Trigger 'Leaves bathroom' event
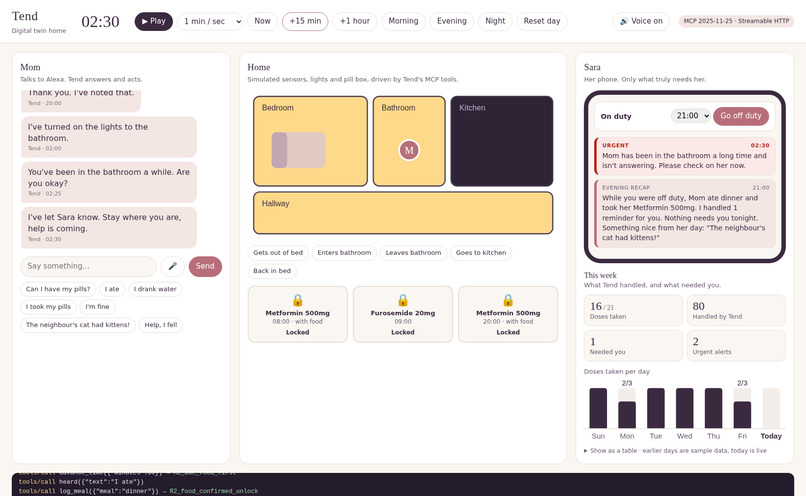The image size is (806, 496). 413,253
